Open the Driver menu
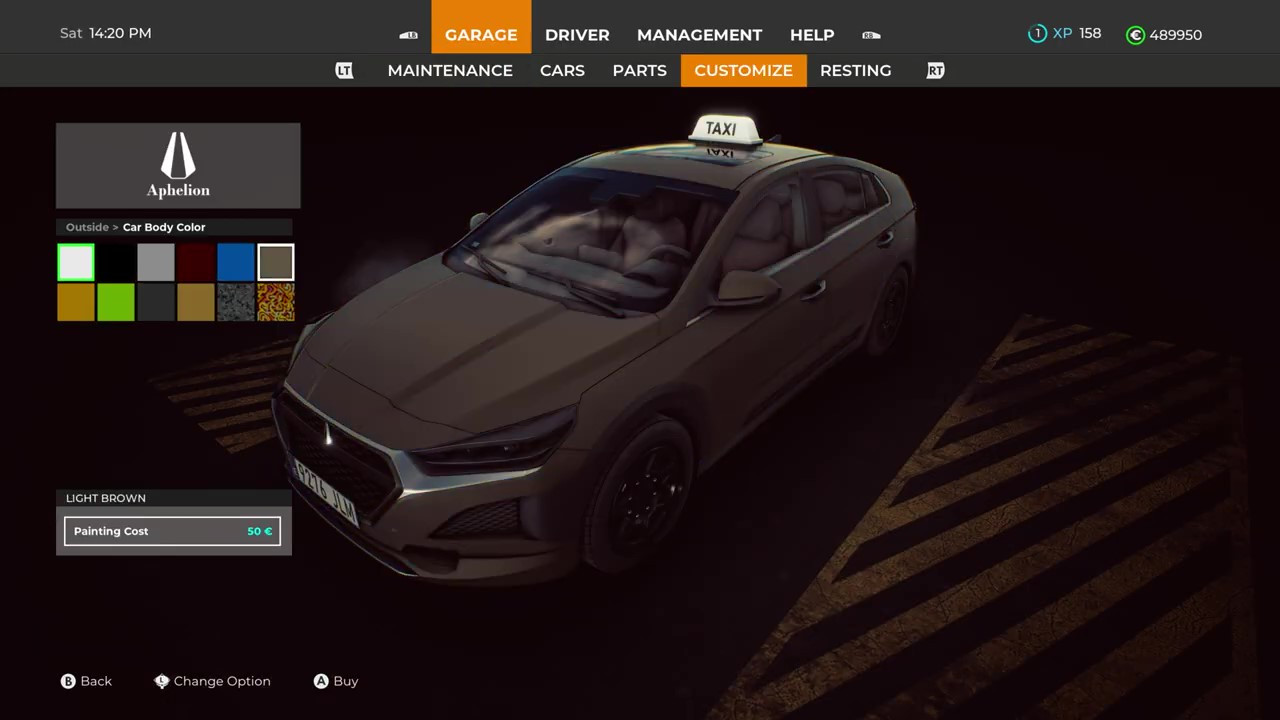 (x=577, y=35)
